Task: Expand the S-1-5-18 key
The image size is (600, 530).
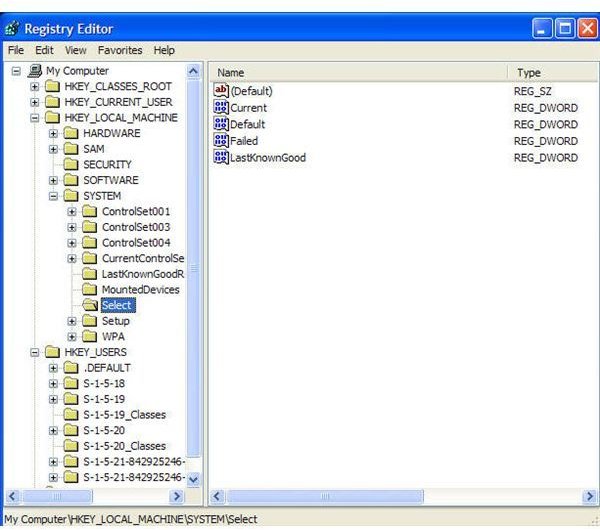Action: [53, 384]
